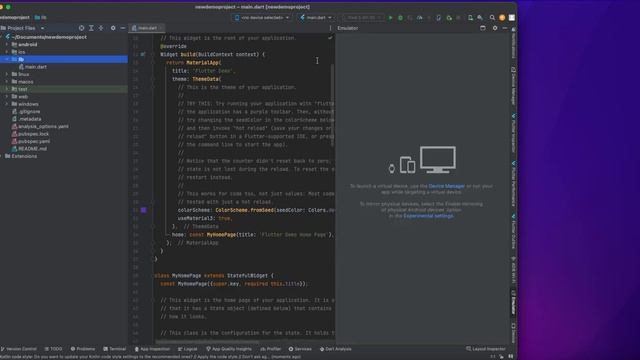
Task: Click collapse all icon in Project panel
Action: pos(101,28)
